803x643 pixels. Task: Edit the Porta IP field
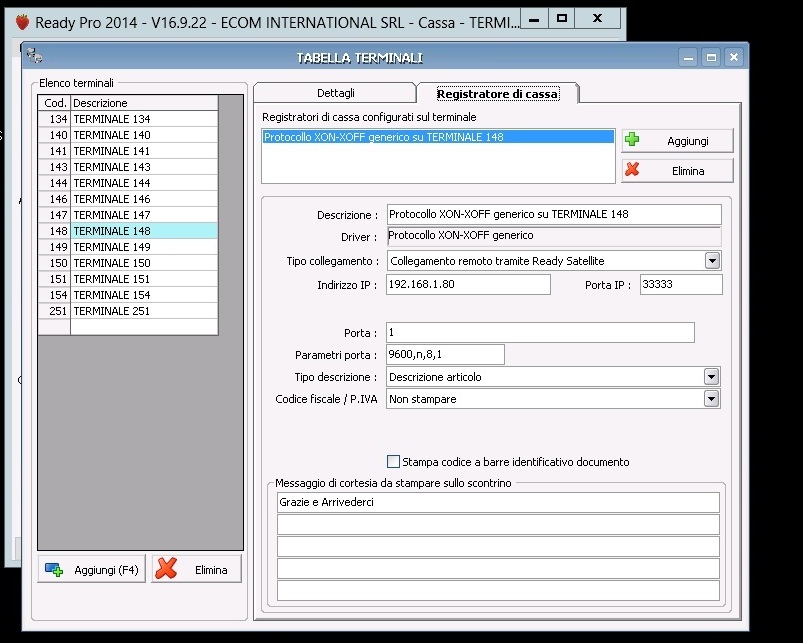coord(680,285)
